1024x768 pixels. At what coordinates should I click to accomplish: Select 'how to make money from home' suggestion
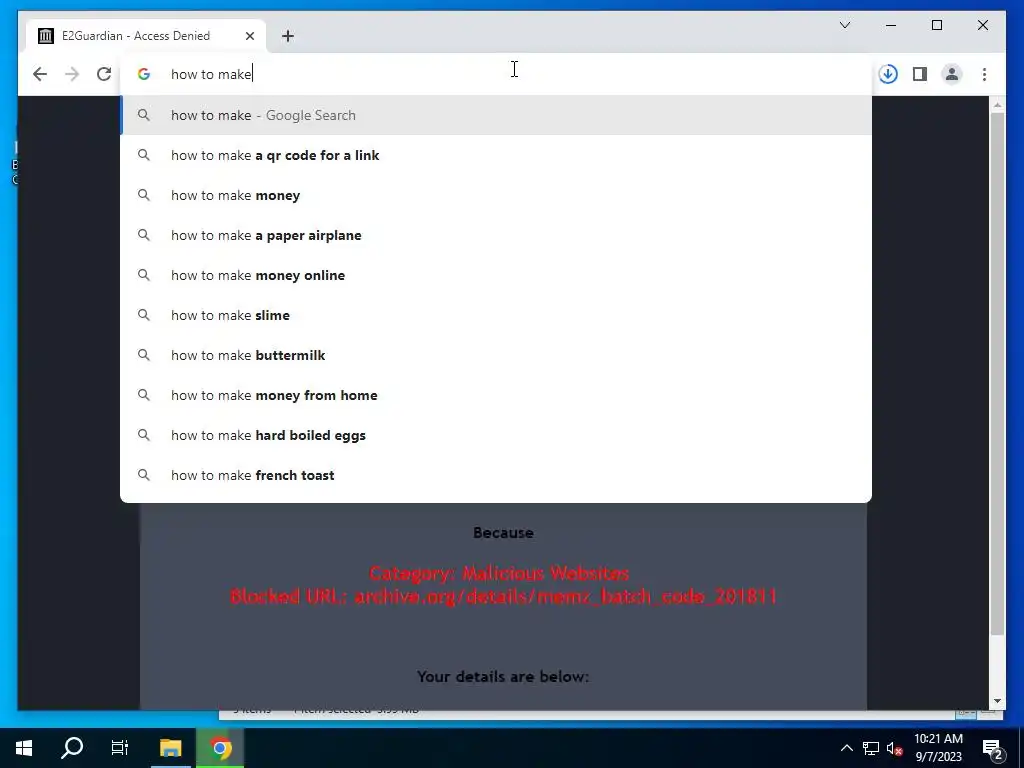(496, 395)
